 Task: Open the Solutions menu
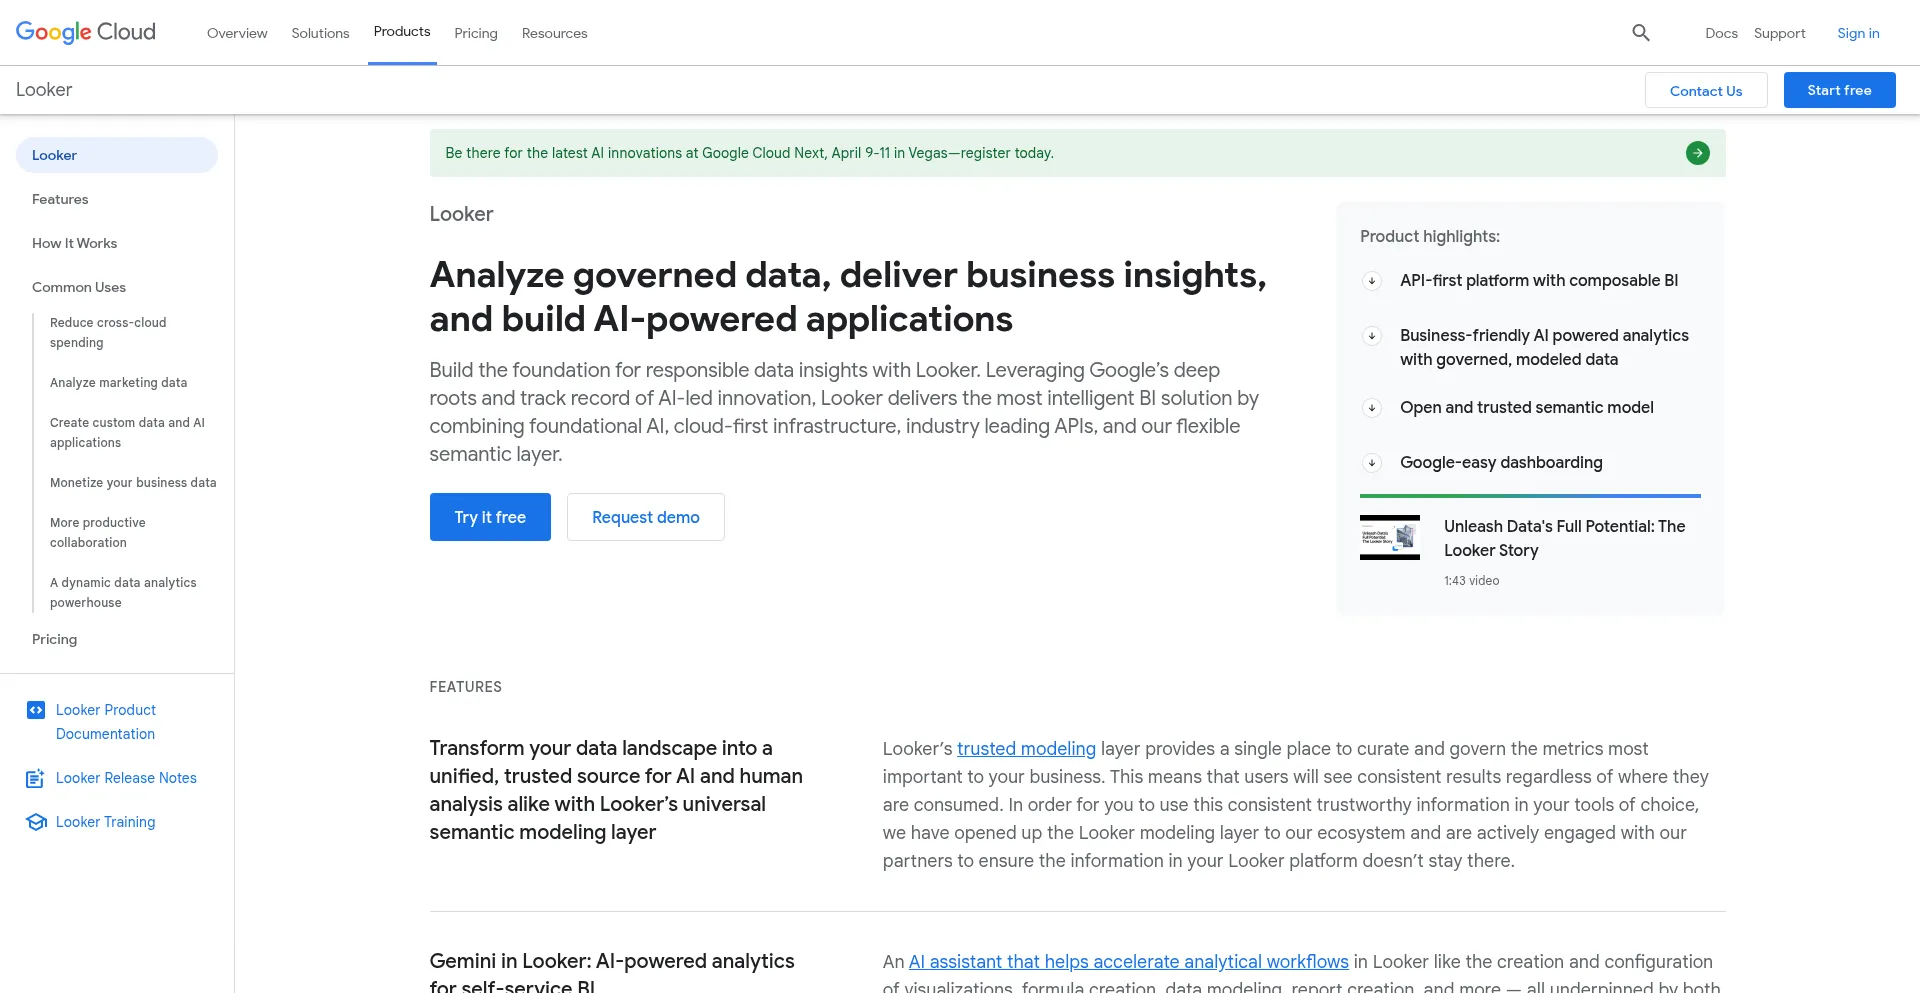click(x=320, y=33)
